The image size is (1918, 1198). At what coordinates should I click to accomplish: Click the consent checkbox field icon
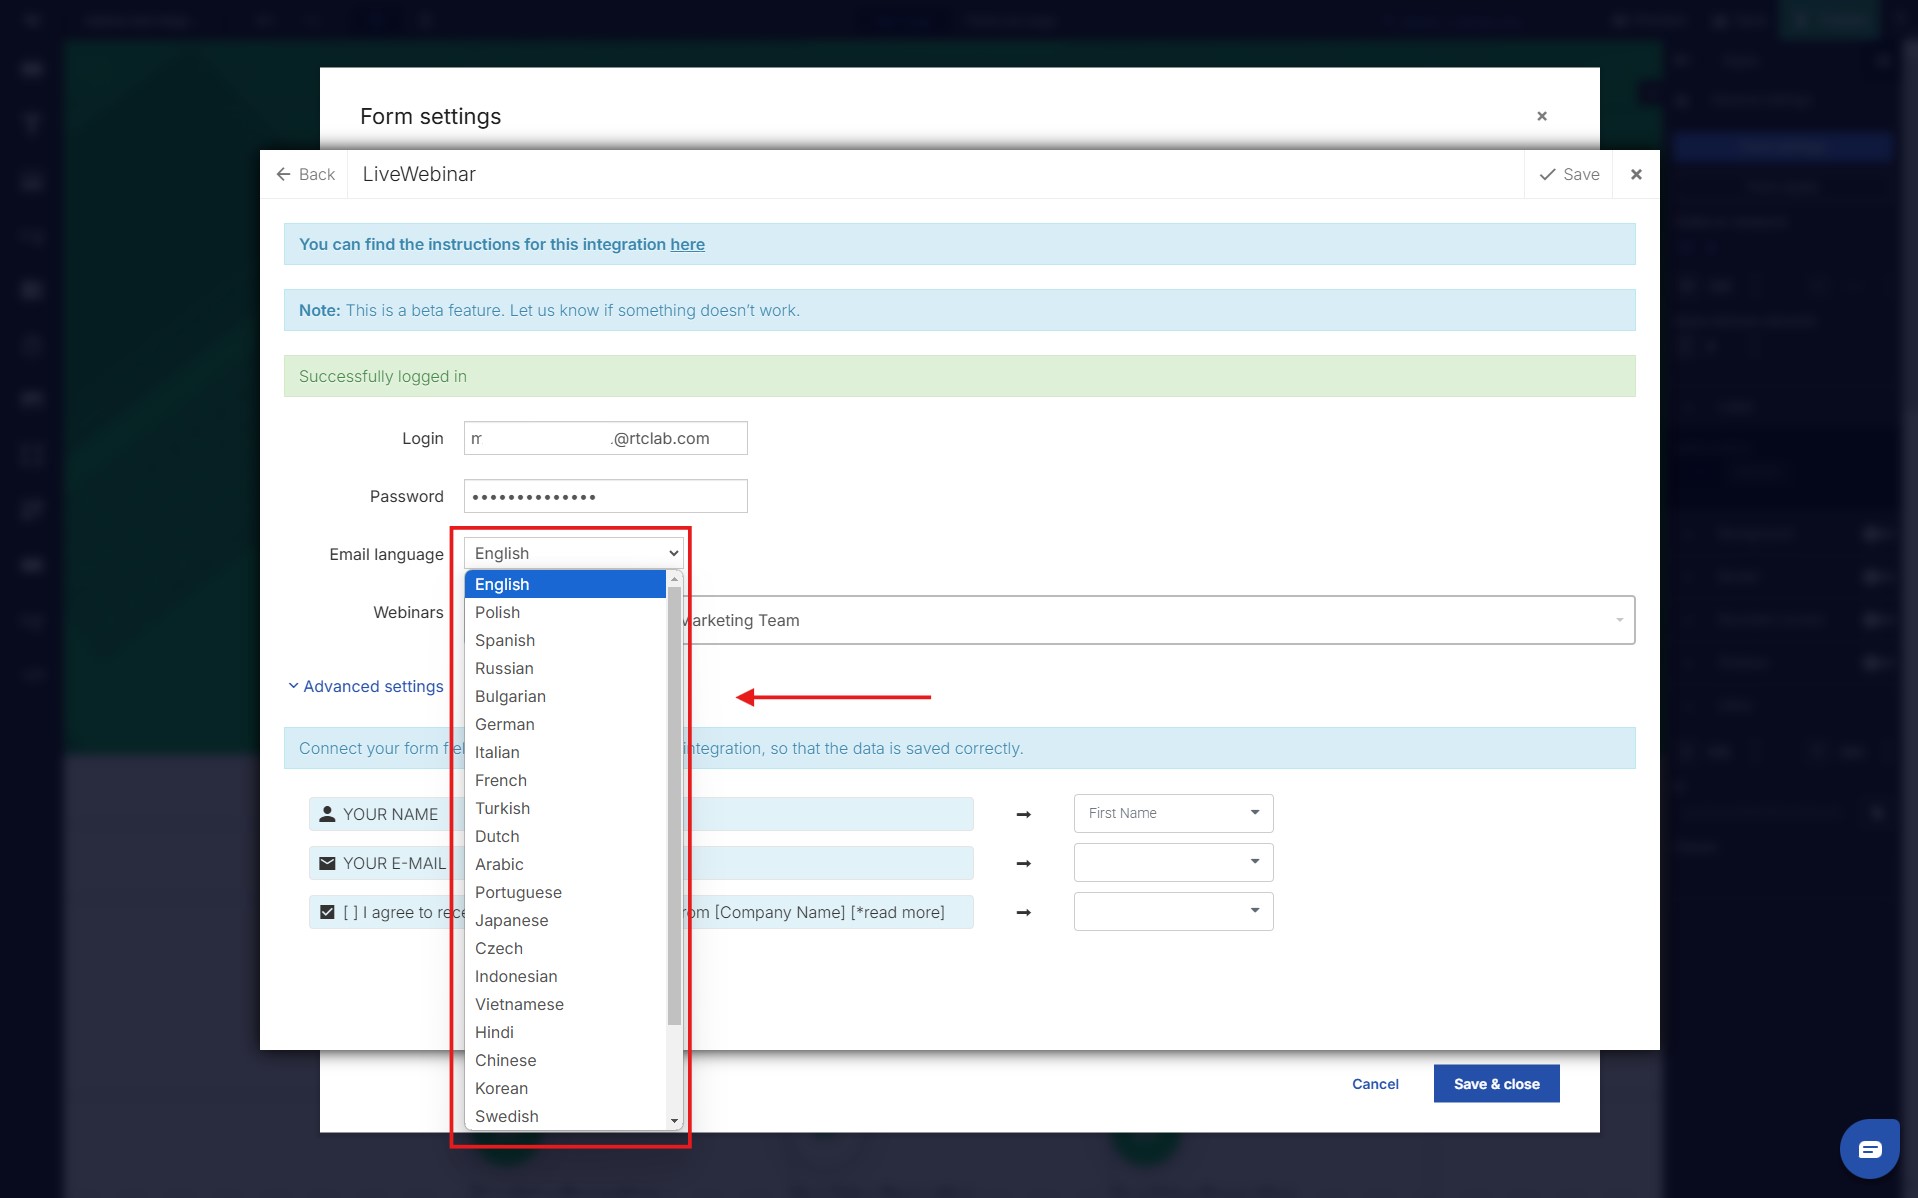[327, 912]
